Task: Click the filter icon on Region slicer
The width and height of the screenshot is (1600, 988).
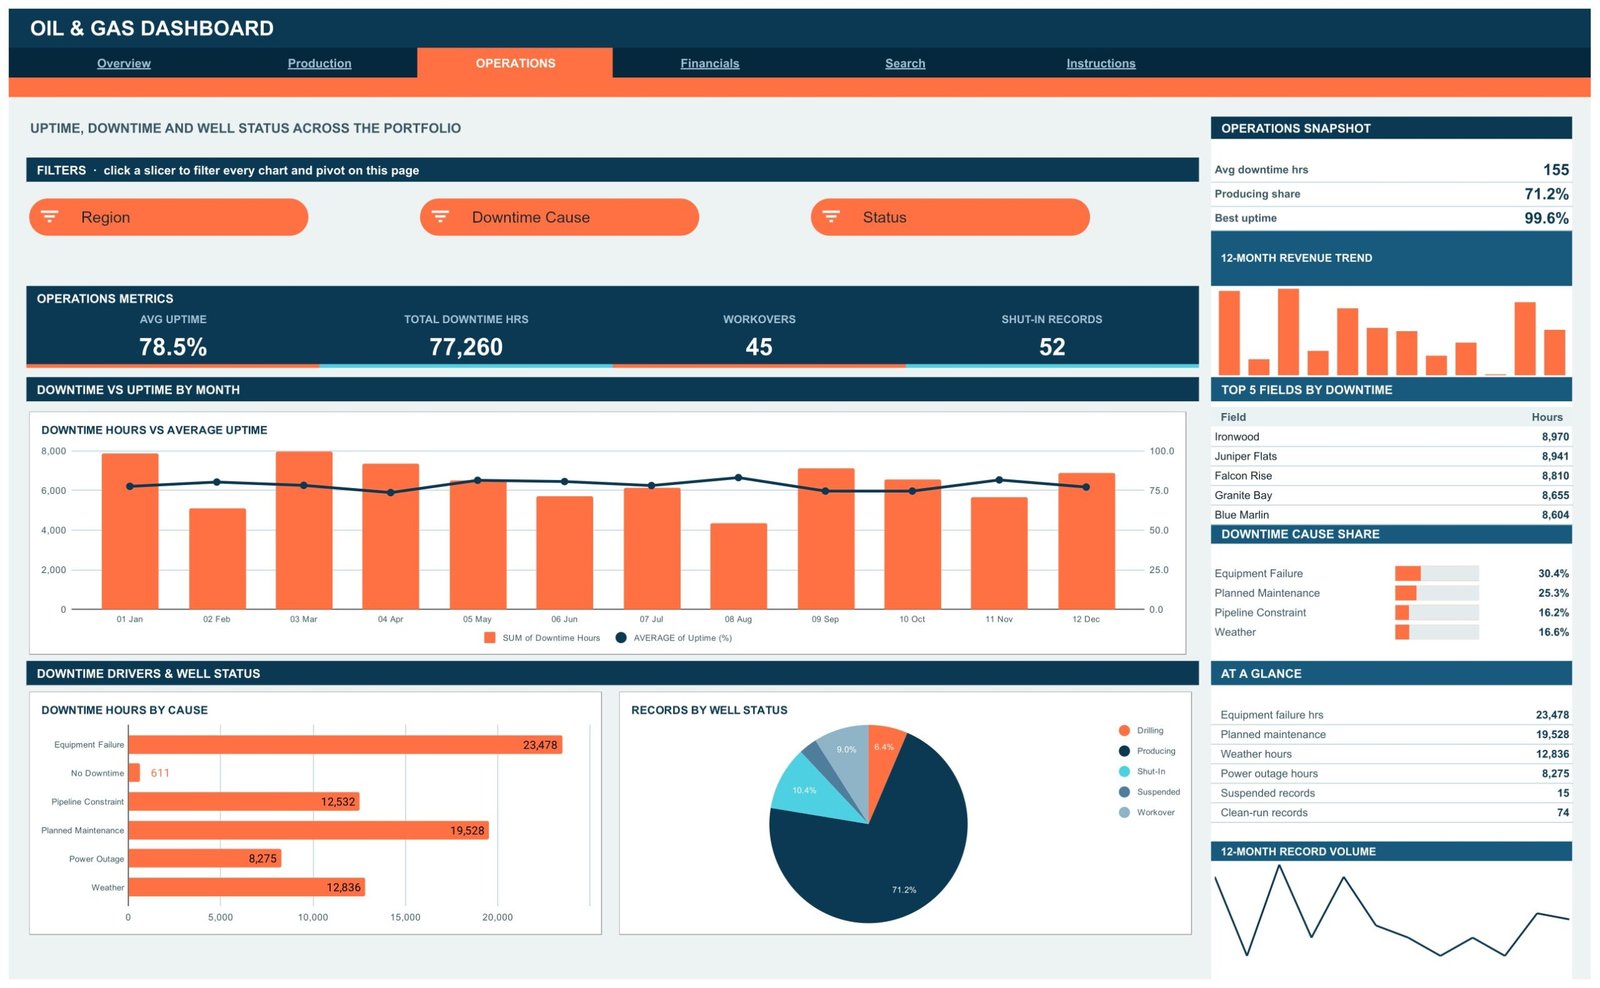Action: (50, 216)
